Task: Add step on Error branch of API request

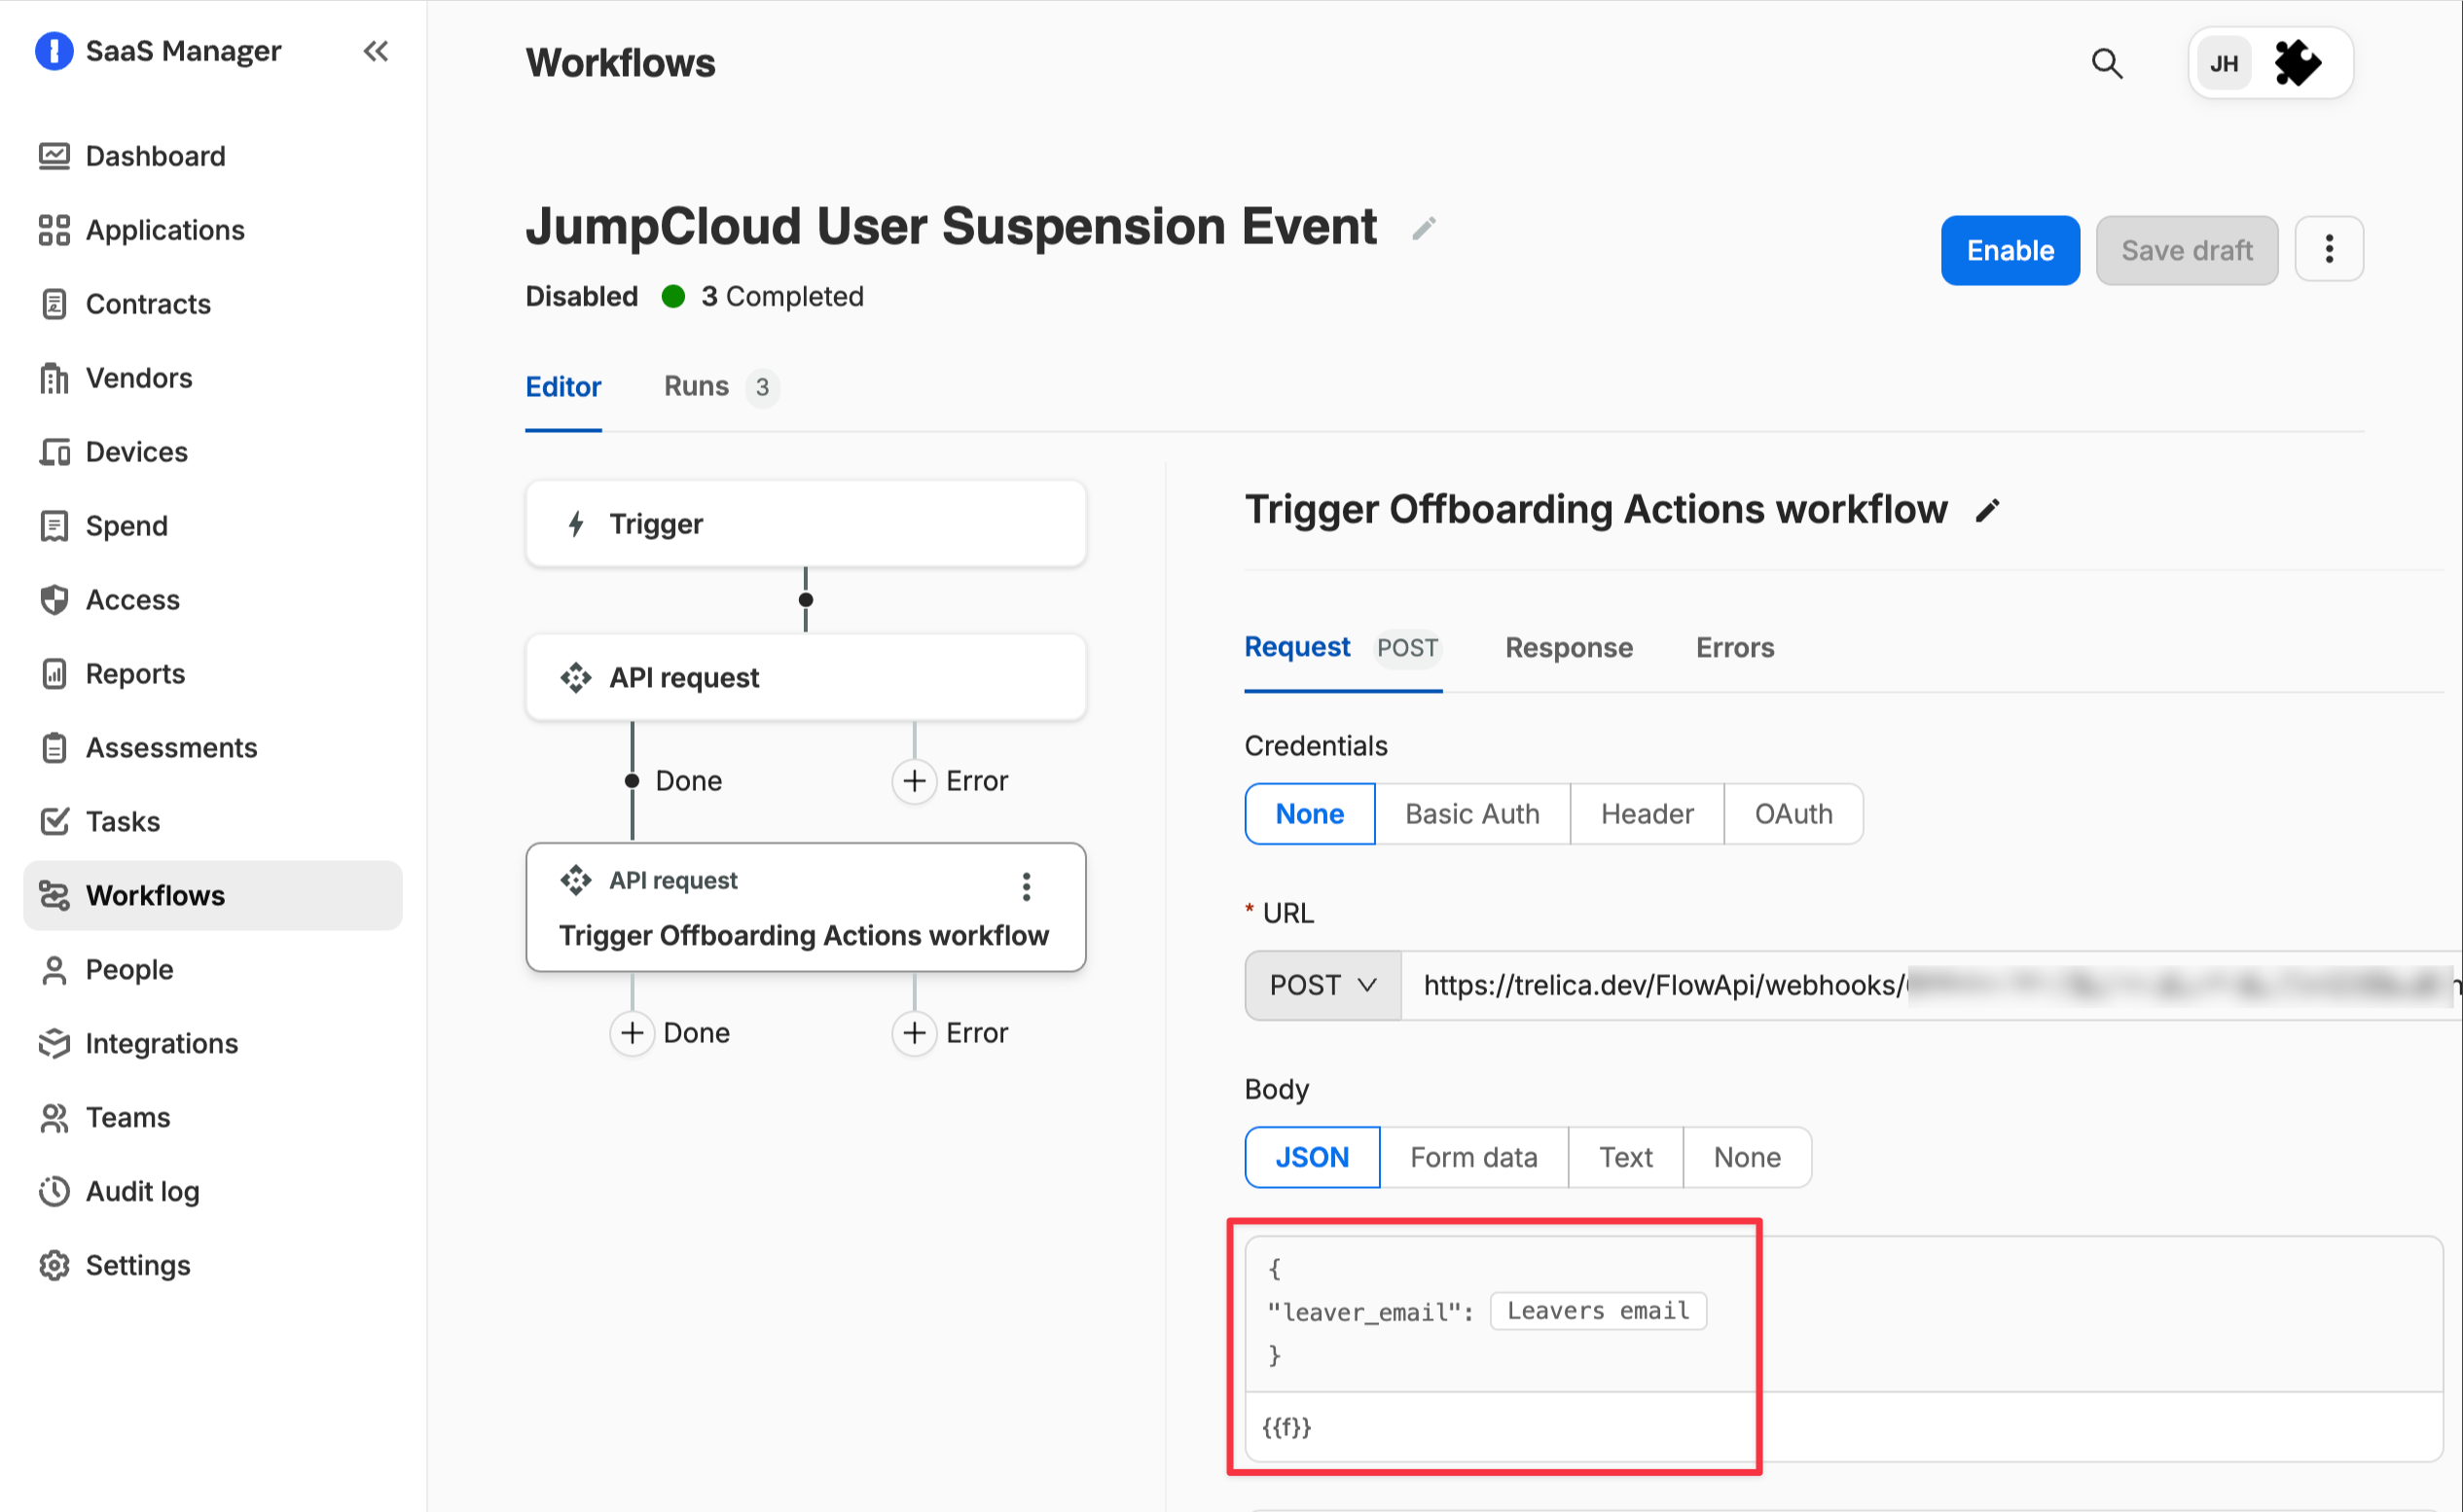Action: [914, 781]
